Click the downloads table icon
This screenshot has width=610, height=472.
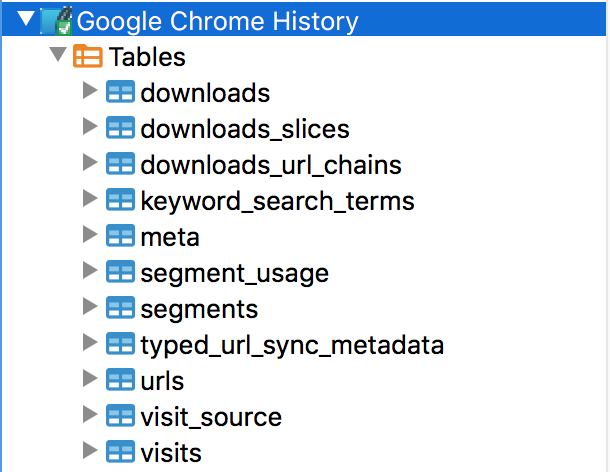pyautogui.click(x=120, y=93)
